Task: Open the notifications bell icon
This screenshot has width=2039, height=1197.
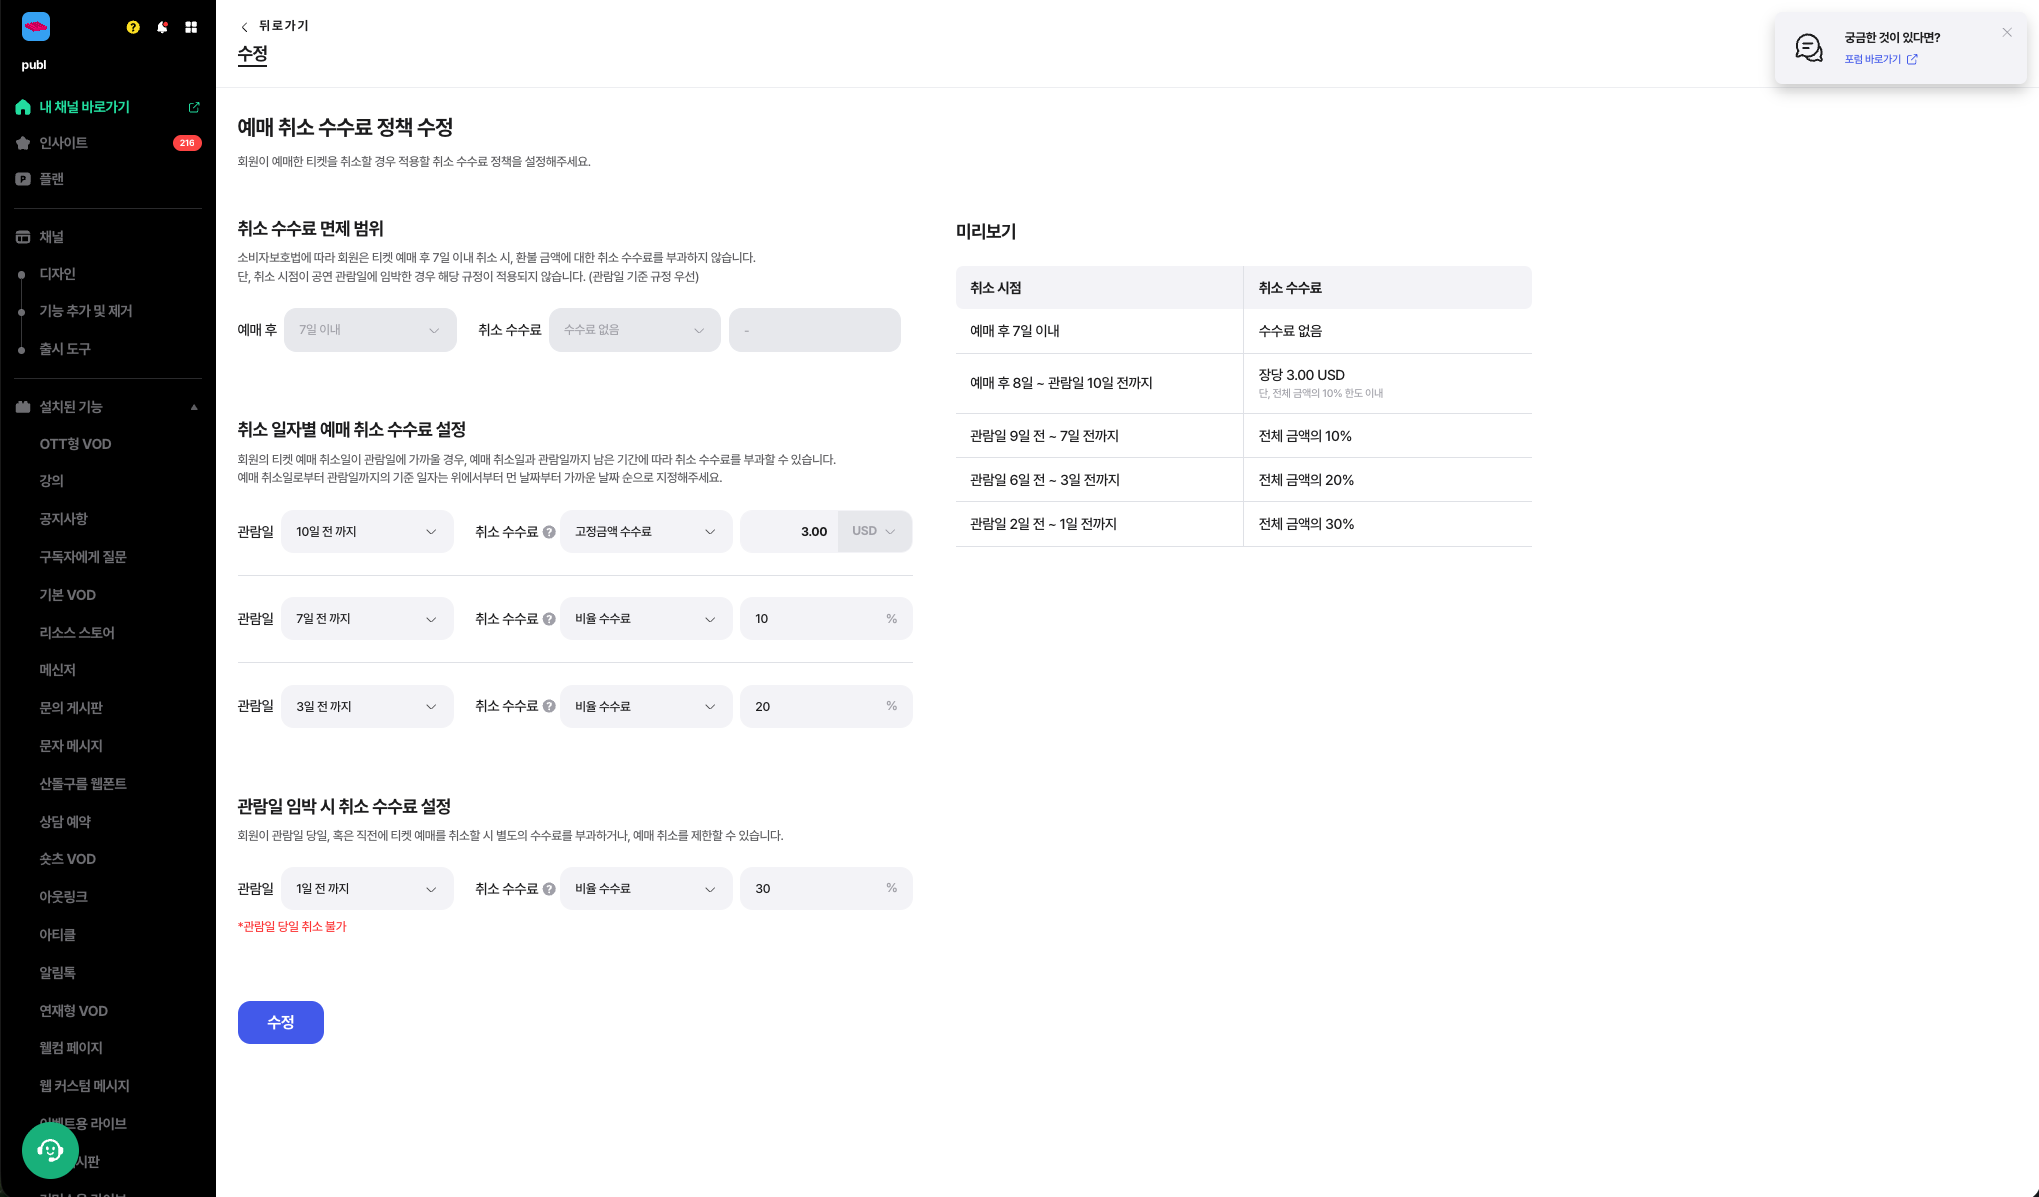Action: point(162,27)
